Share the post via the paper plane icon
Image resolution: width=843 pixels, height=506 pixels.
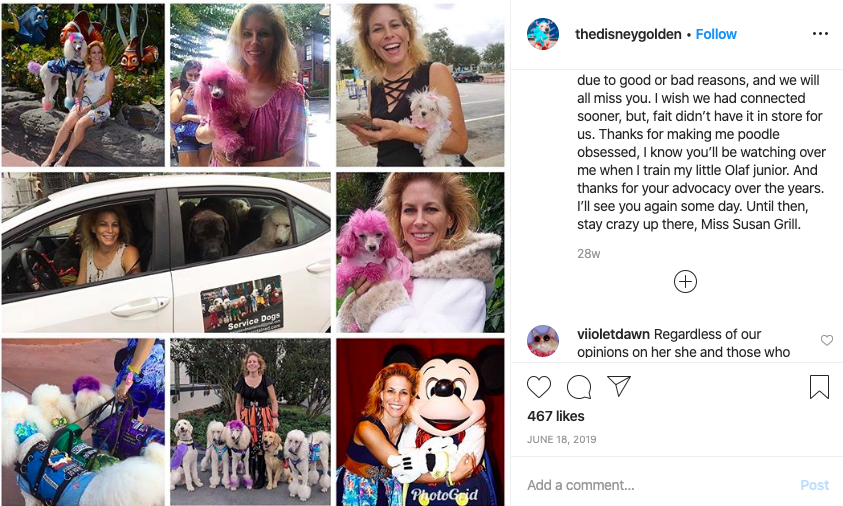click(x=619, y=386)
